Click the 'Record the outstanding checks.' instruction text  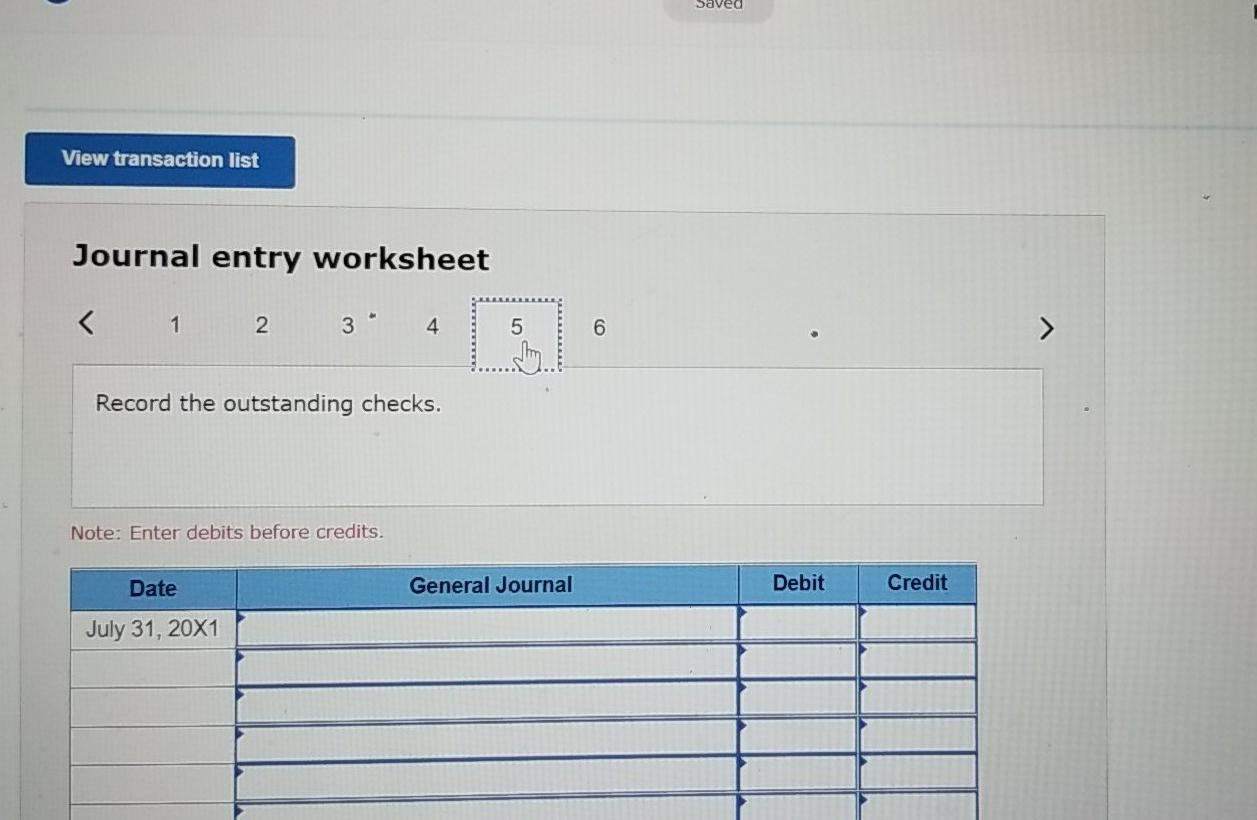click(x=268, y=404)
